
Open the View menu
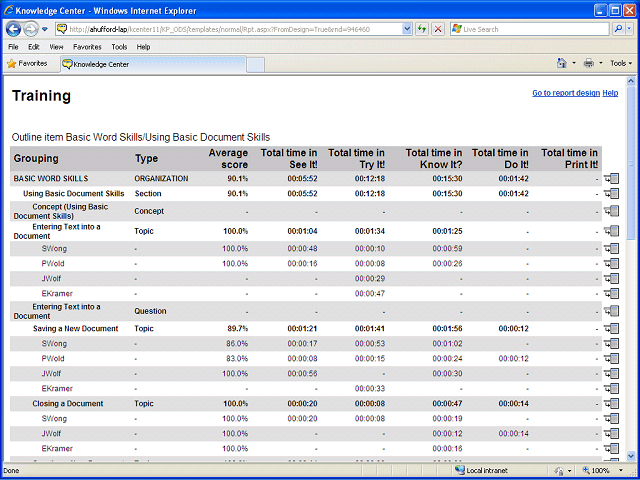56,47
